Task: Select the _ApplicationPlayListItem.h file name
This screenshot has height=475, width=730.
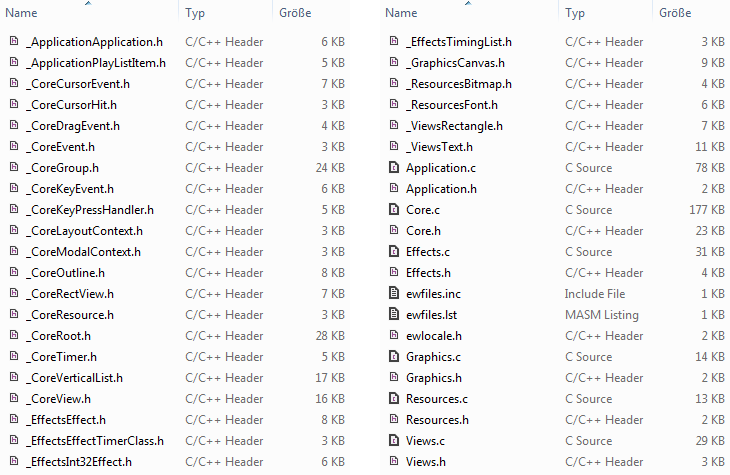Action: [96, 63]
